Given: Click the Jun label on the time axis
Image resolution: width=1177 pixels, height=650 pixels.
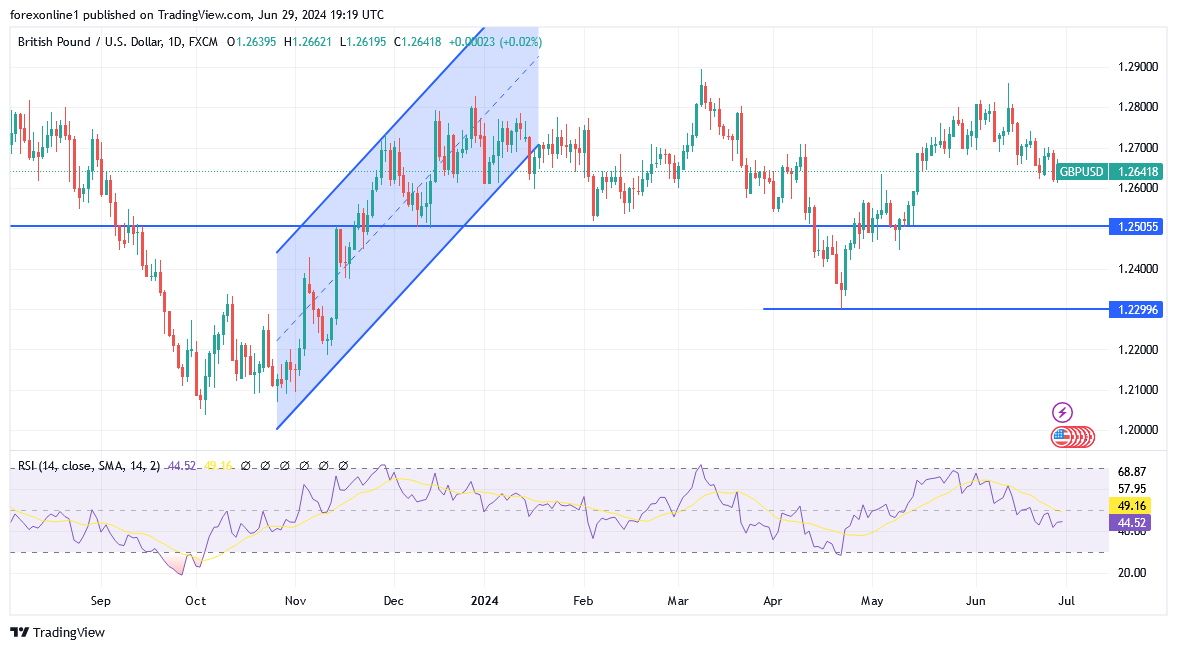Looking at the screenshot, I should point(975,601).
